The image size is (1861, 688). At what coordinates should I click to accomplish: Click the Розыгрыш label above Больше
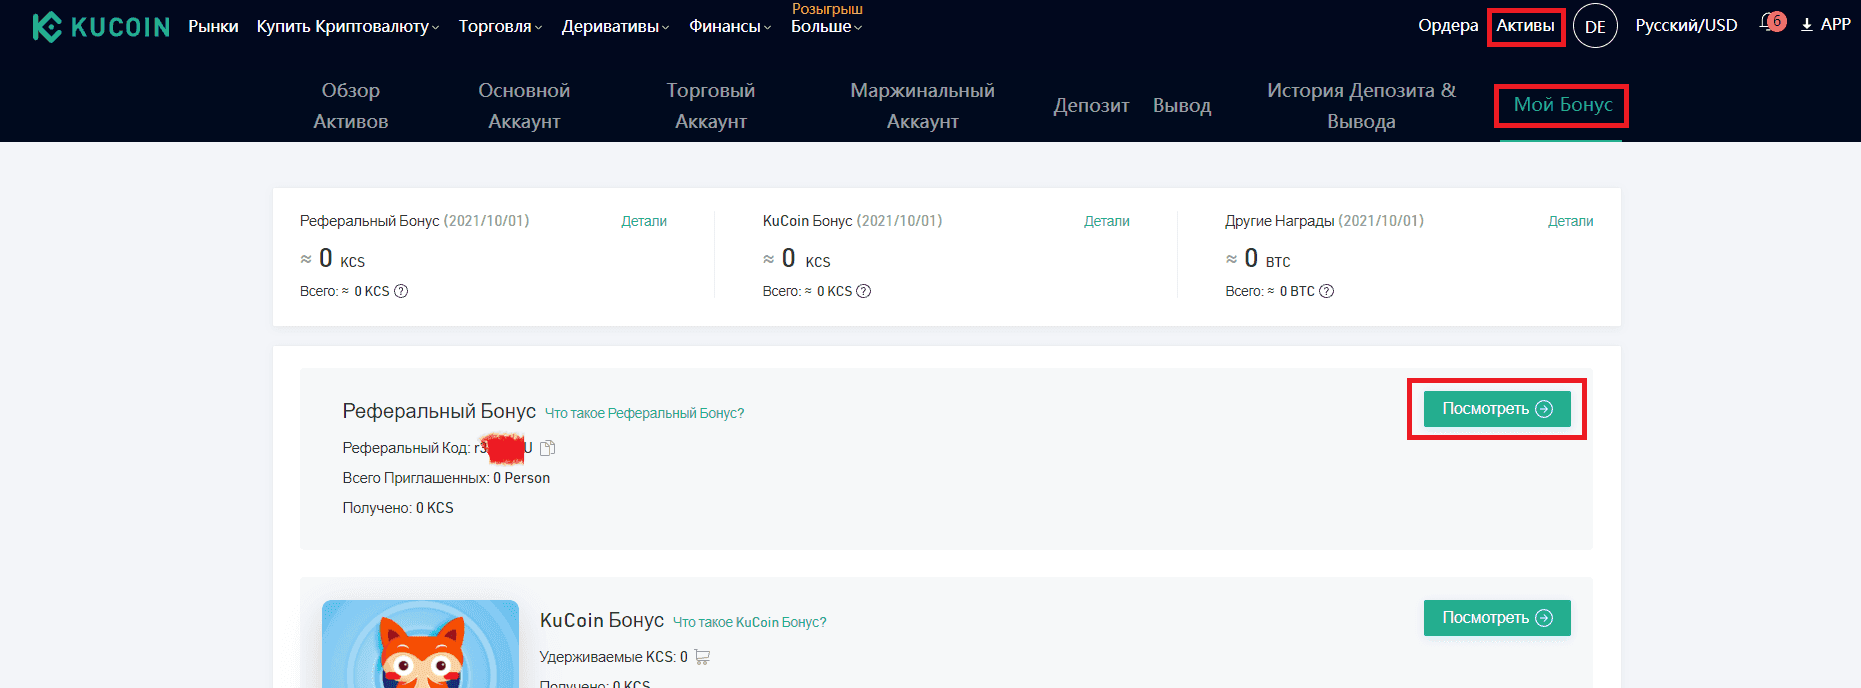coord(827,8)
